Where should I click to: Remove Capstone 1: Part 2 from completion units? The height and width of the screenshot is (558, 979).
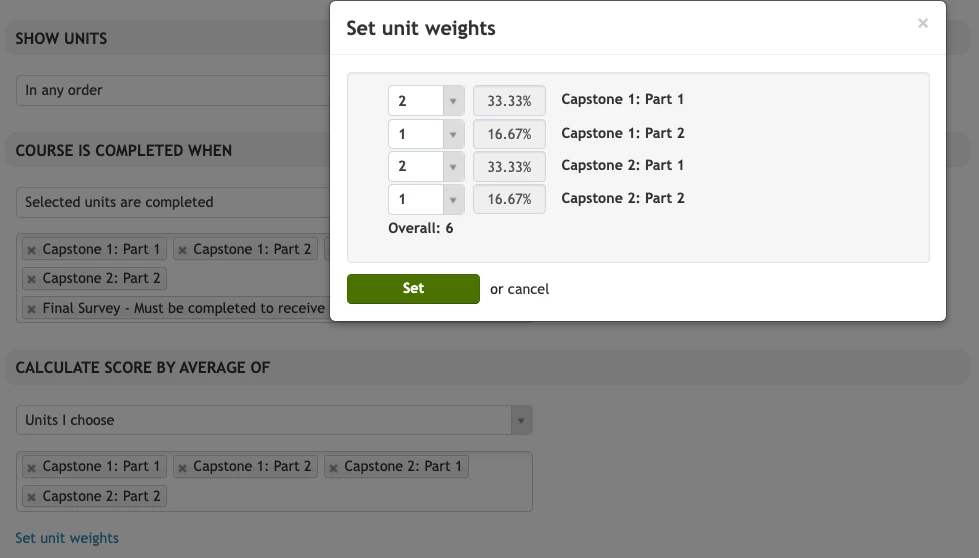coord(183,250)
